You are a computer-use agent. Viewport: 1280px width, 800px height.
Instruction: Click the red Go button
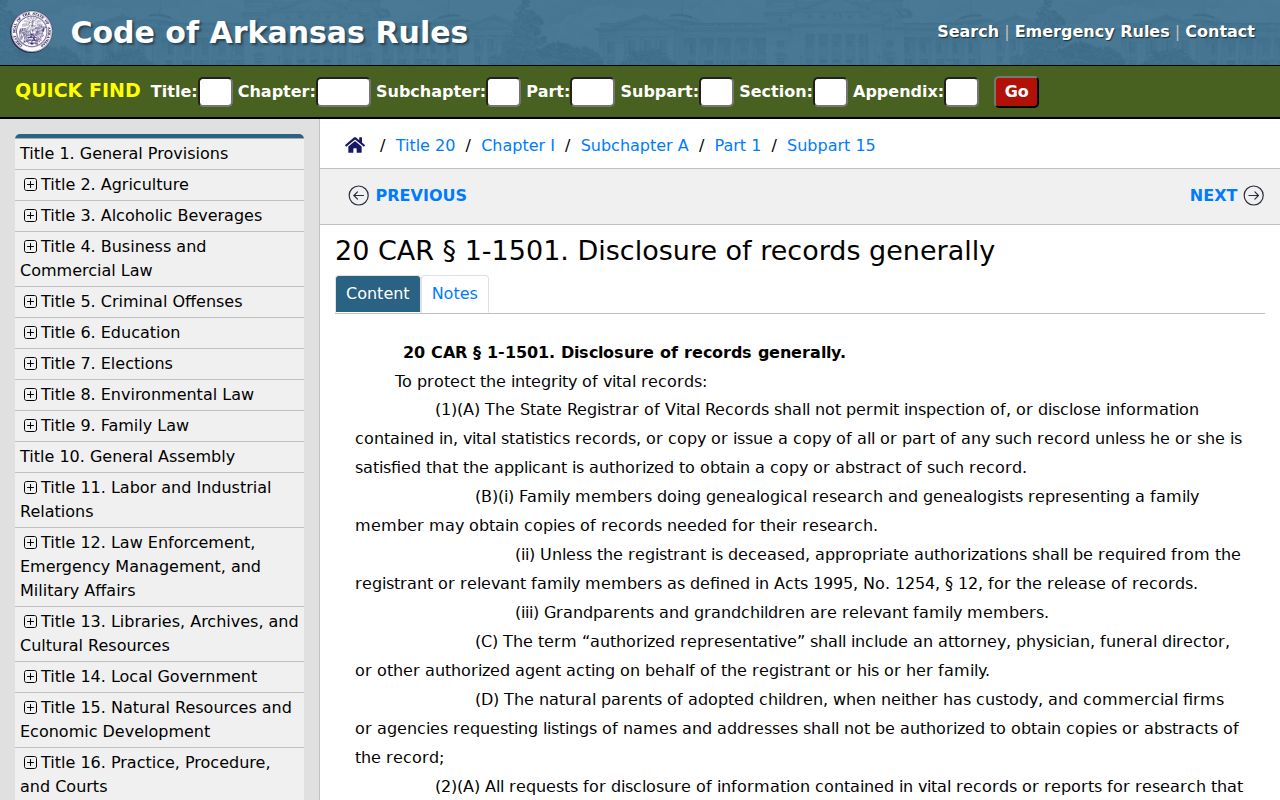[1017, 92]
